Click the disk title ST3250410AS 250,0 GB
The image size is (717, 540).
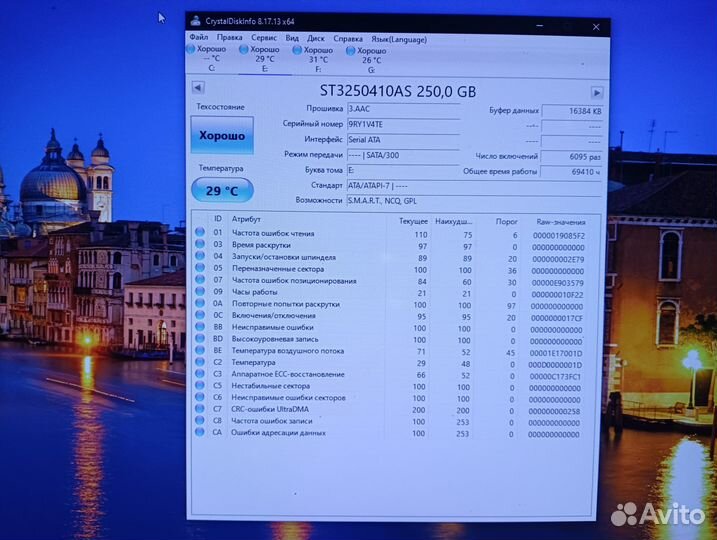(x=397, y=91)
